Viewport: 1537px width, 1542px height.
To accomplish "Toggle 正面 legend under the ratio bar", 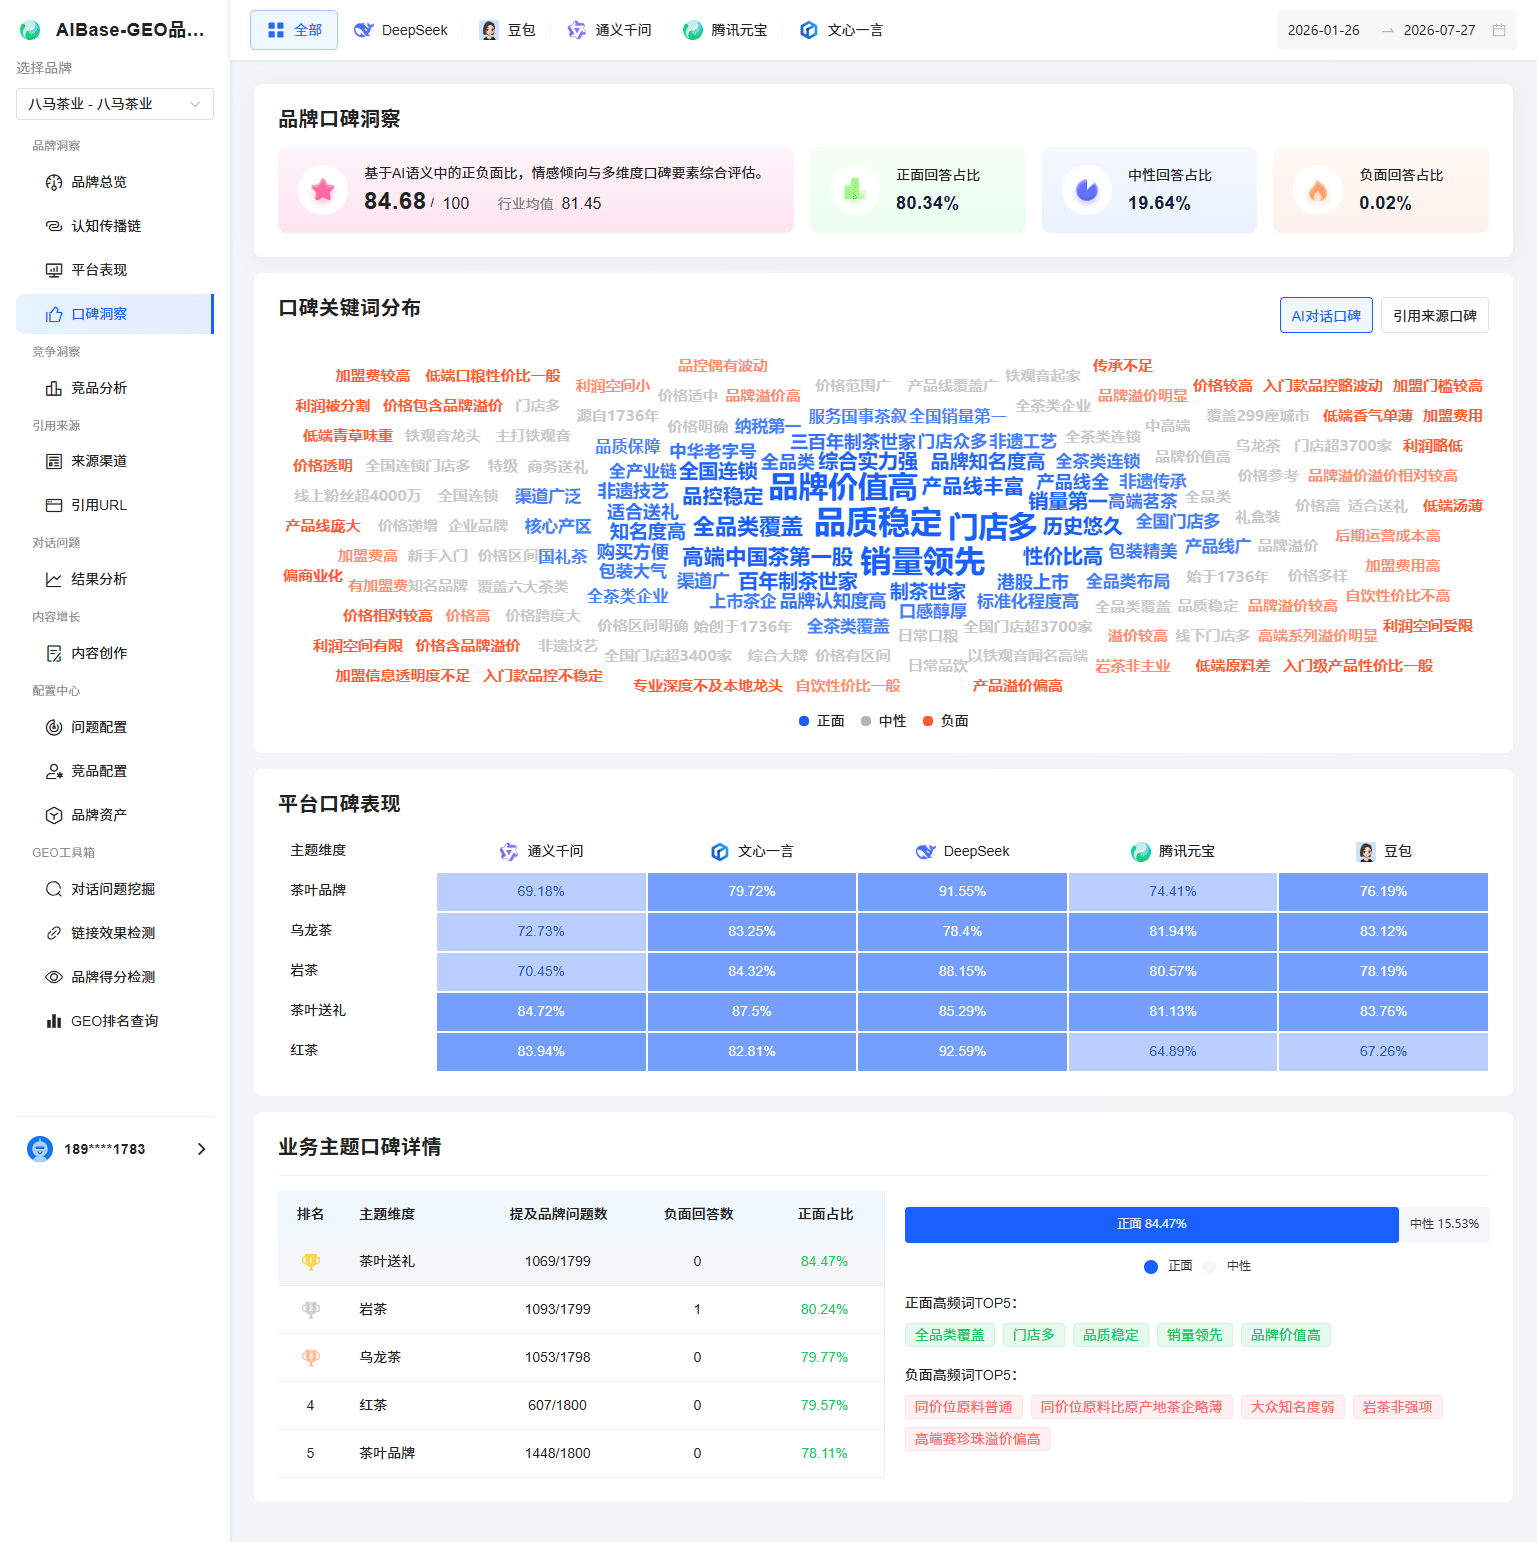I will tap(1168, 1266).
